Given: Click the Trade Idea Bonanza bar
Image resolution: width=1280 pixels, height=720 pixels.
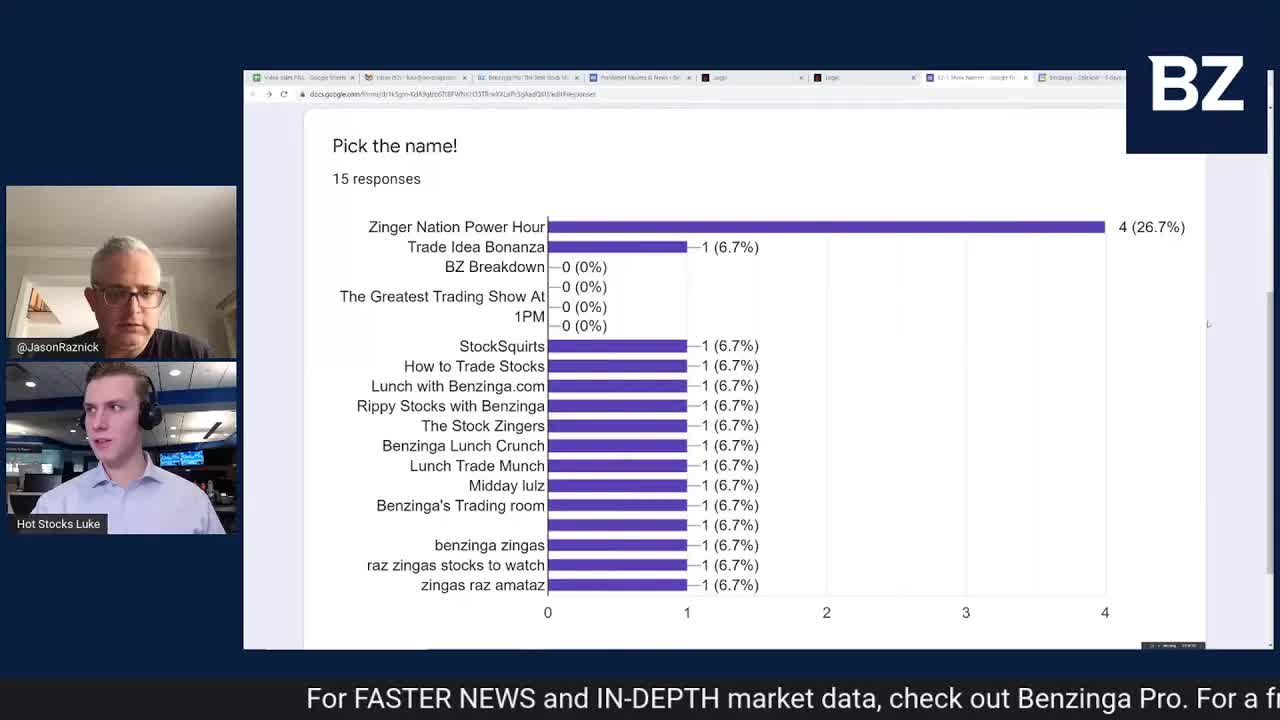Looking at the screenshot, I should point(617,247).
